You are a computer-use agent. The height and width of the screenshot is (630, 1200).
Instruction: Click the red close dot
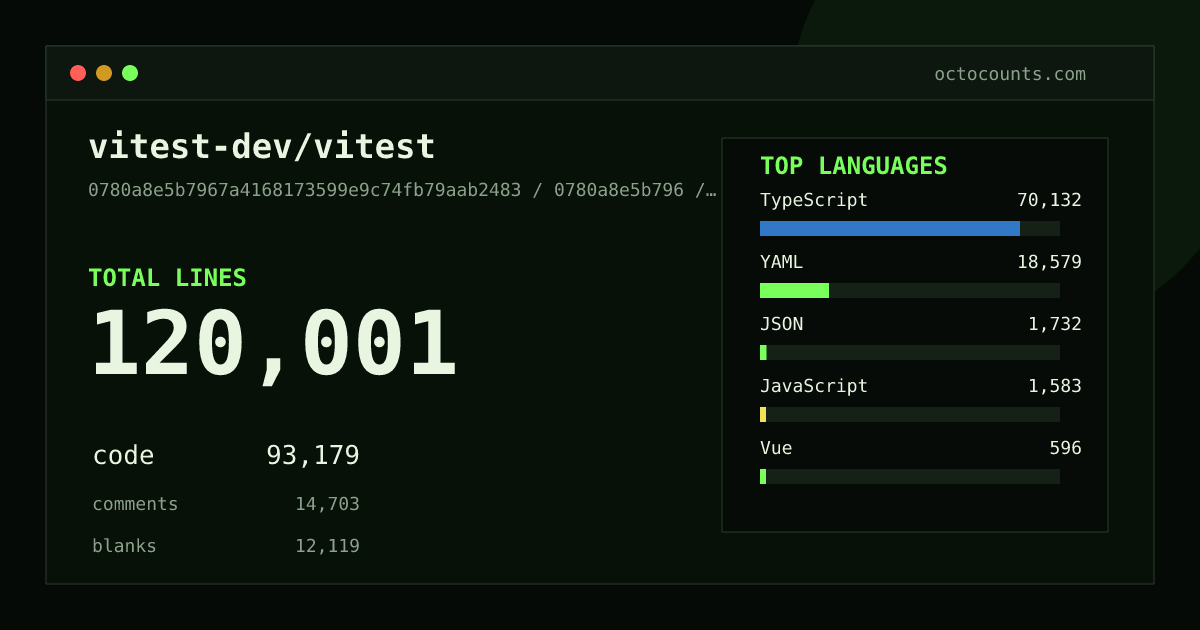[x=78, y=73]
